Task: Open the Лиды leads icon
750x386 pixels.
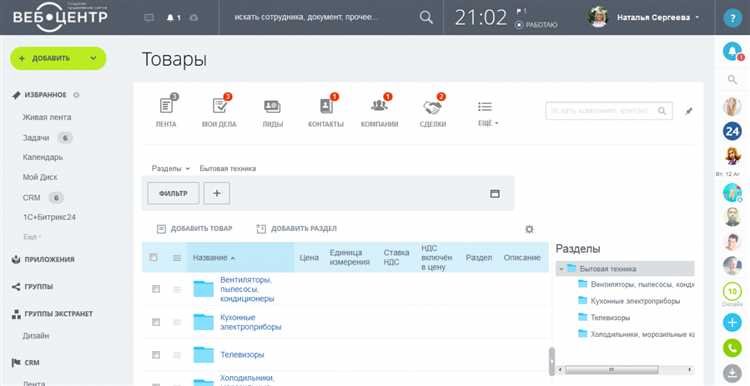Action: (x=272, y=106)
